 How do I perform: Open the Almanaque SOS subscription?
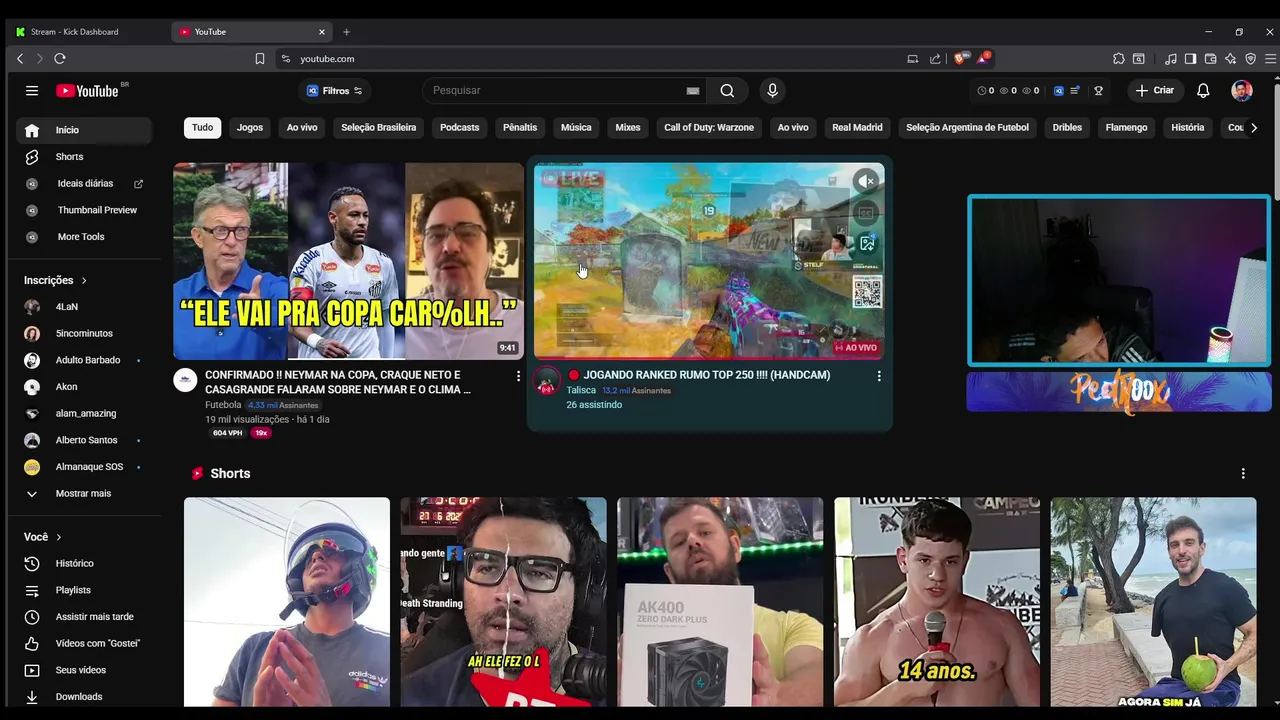[x=84, y=467]
